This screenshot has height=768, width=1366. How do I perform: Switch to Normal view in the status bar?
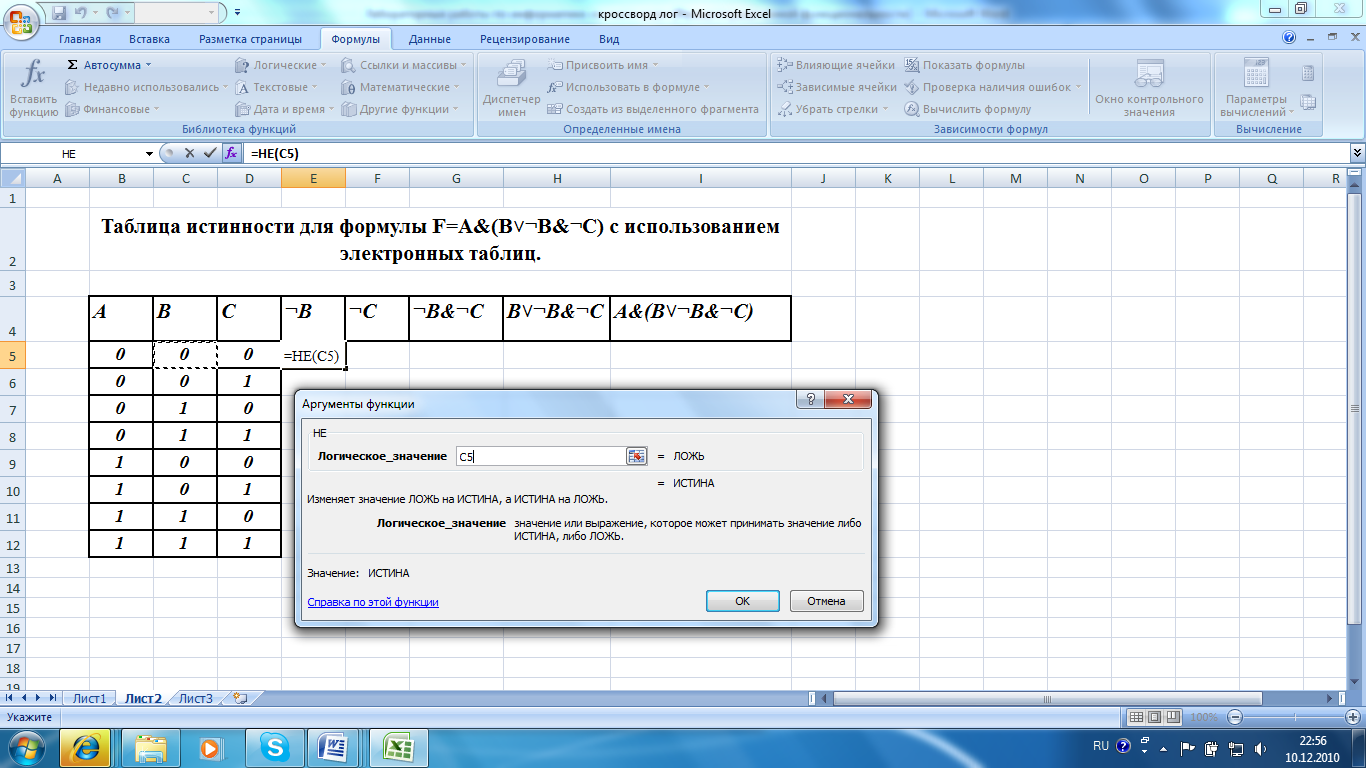tap(1135, 718)
